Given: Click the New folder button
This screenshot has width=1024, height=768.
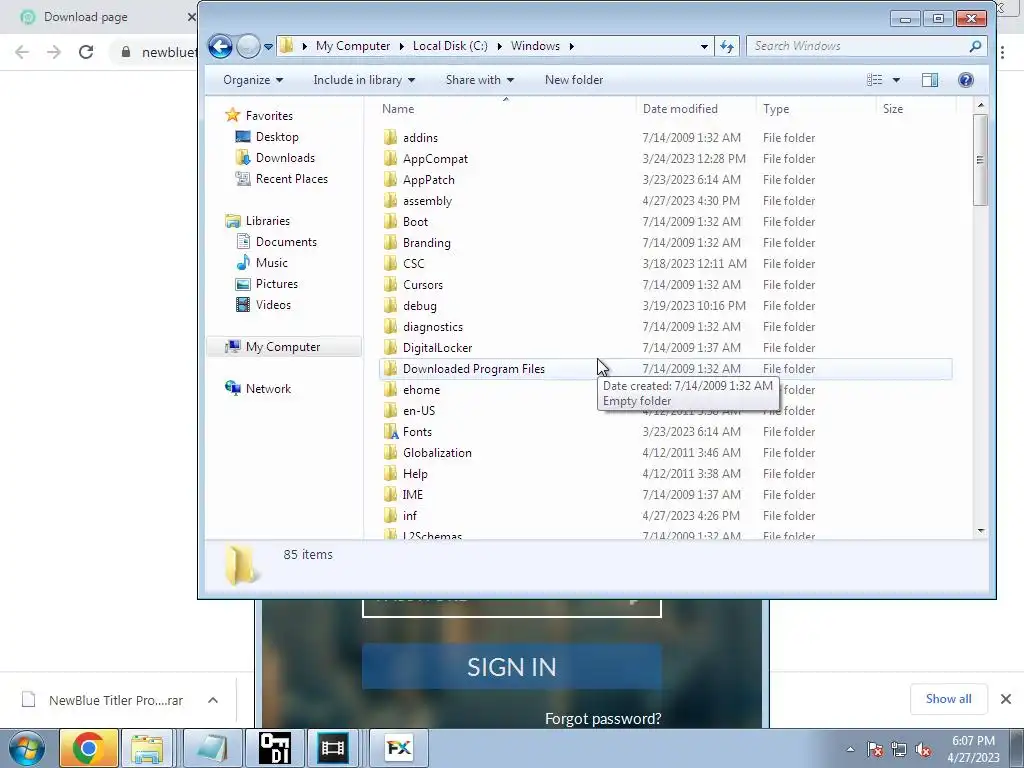Looking at the screenshot, I should tap(574, 80).
